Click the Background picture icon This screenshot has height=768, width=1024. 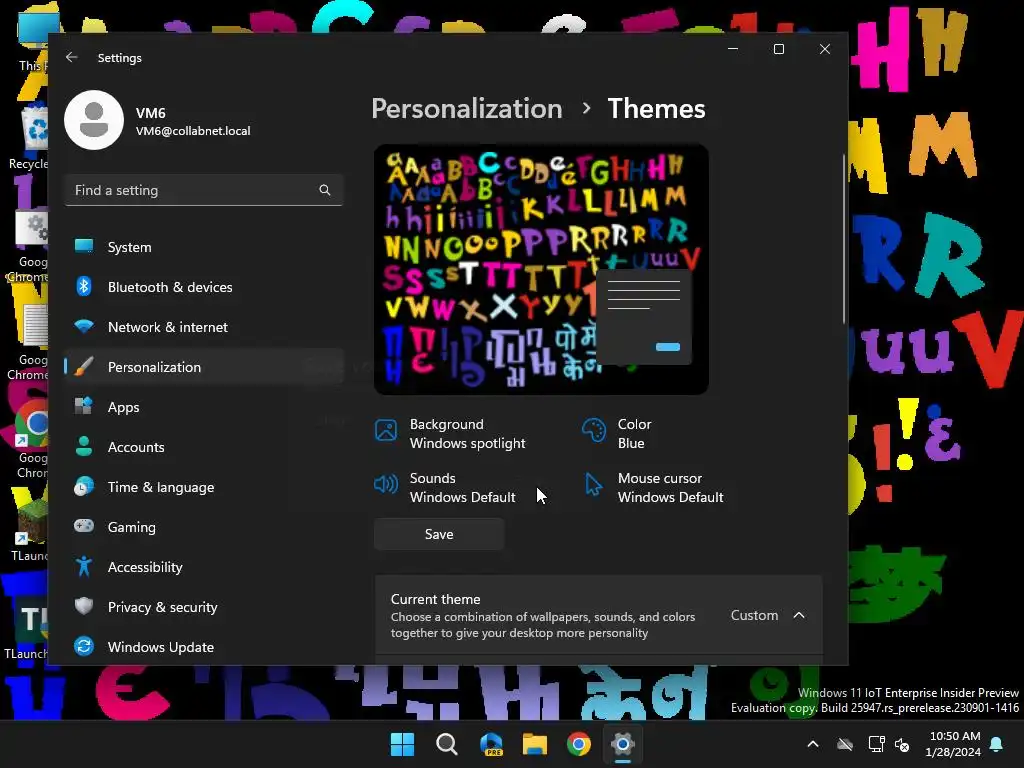[386, 430]
